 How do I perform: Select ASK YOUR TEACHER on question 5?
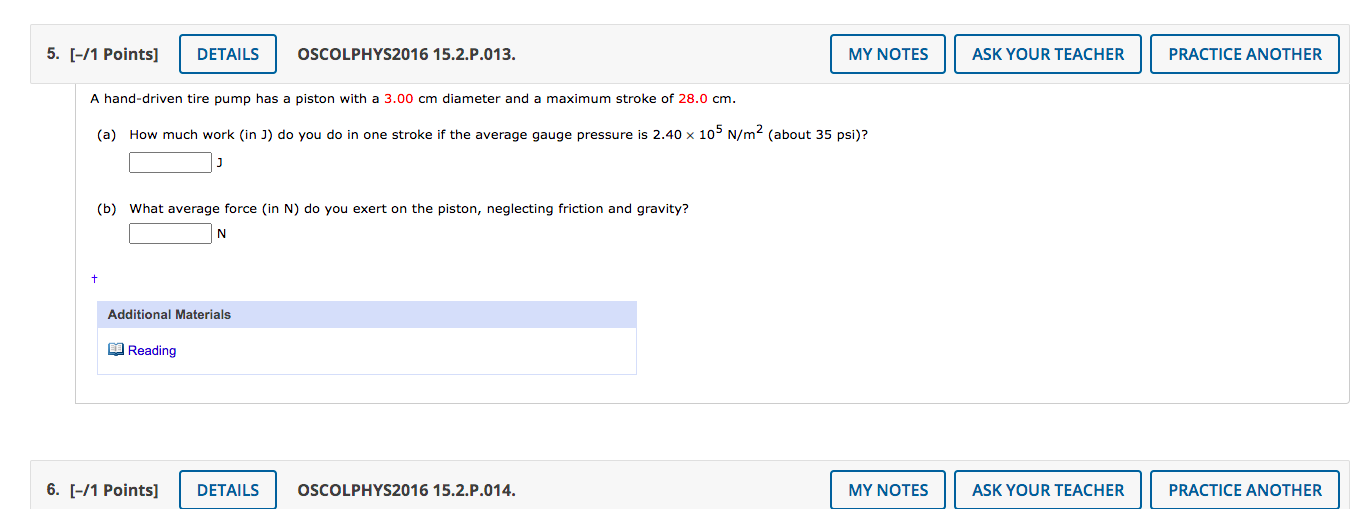(1048, 54)
